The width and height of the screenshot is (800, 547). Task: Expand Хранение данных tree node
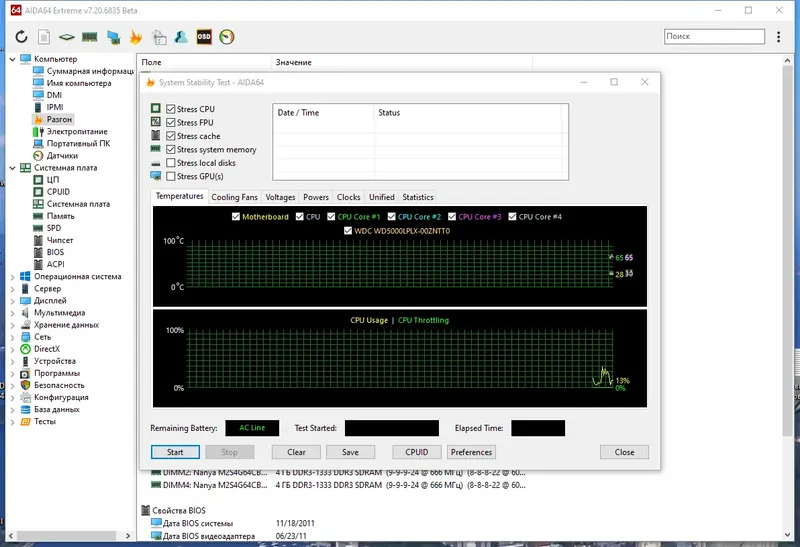pos(12,325)
